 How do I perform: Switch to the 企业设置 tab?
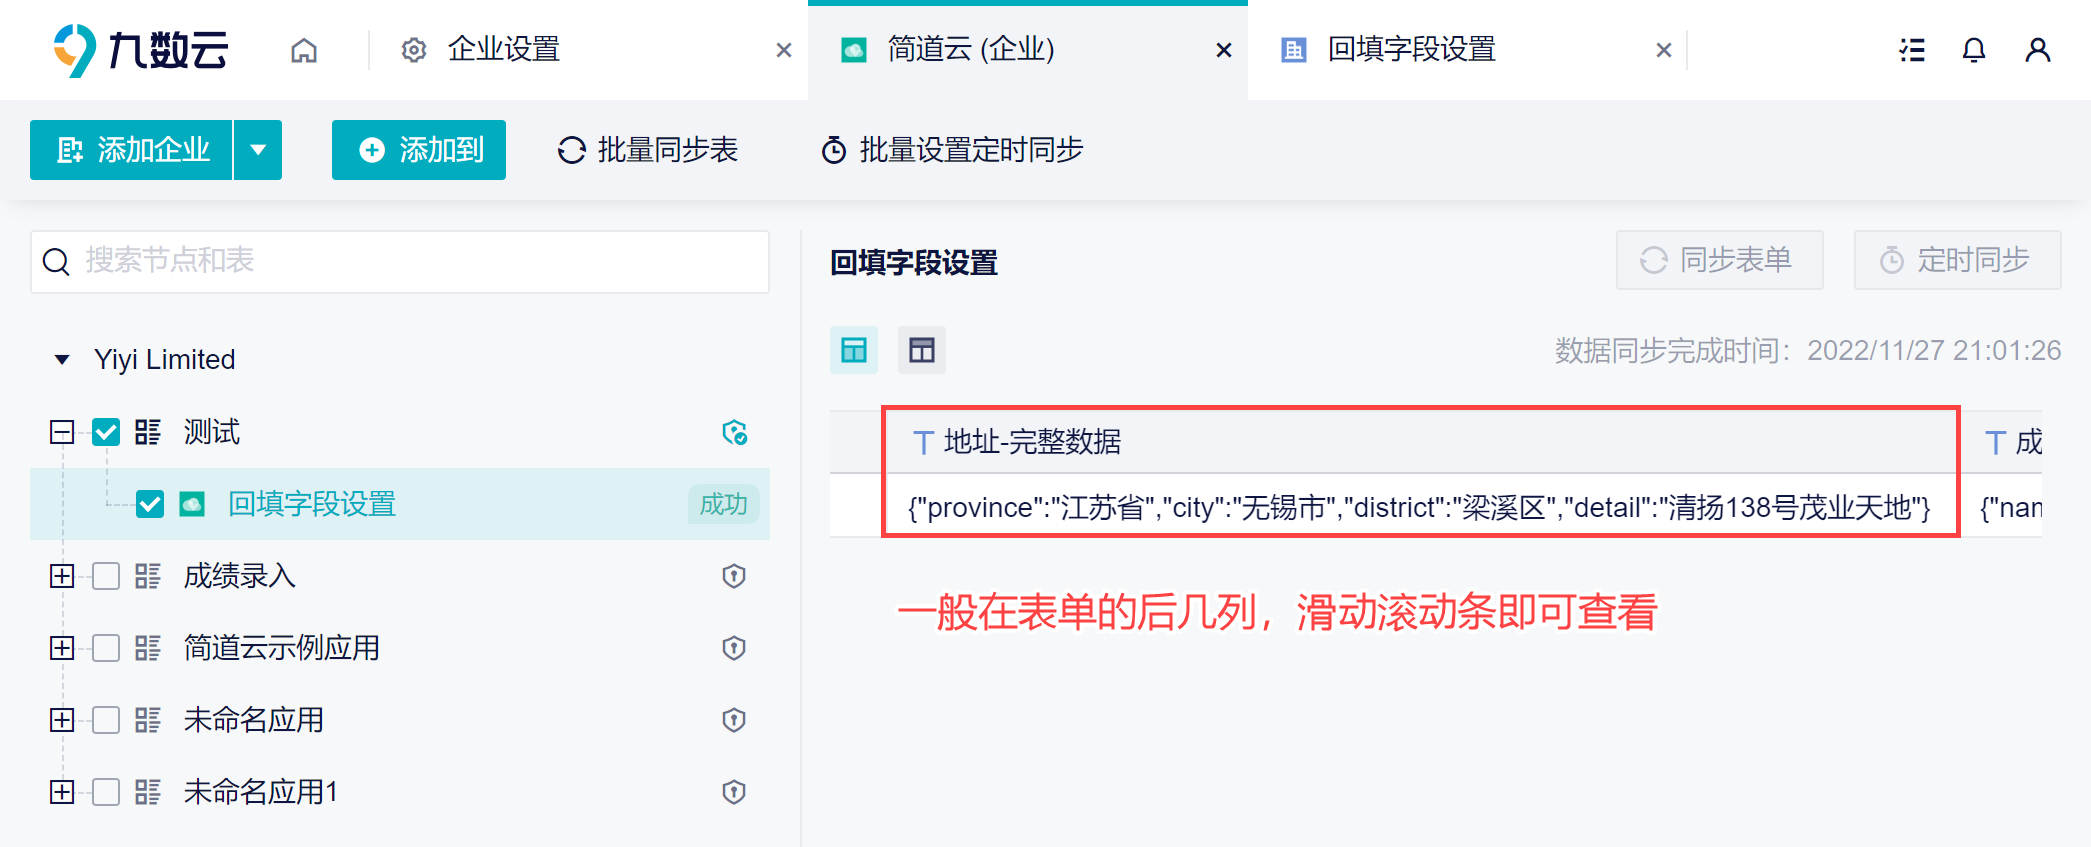pyautogui.click(x=588, y=50)
